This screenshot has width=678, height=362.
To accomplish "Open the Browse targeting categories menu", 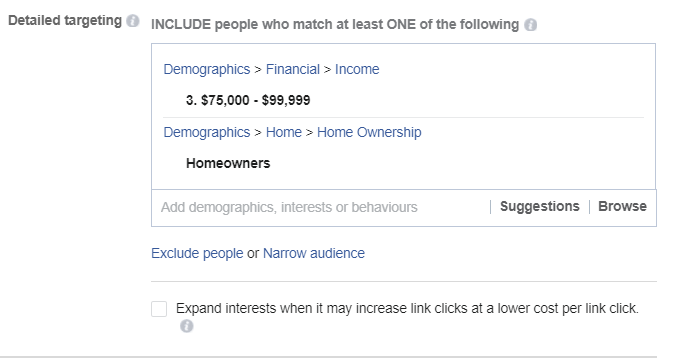I will tap(623, 207).
